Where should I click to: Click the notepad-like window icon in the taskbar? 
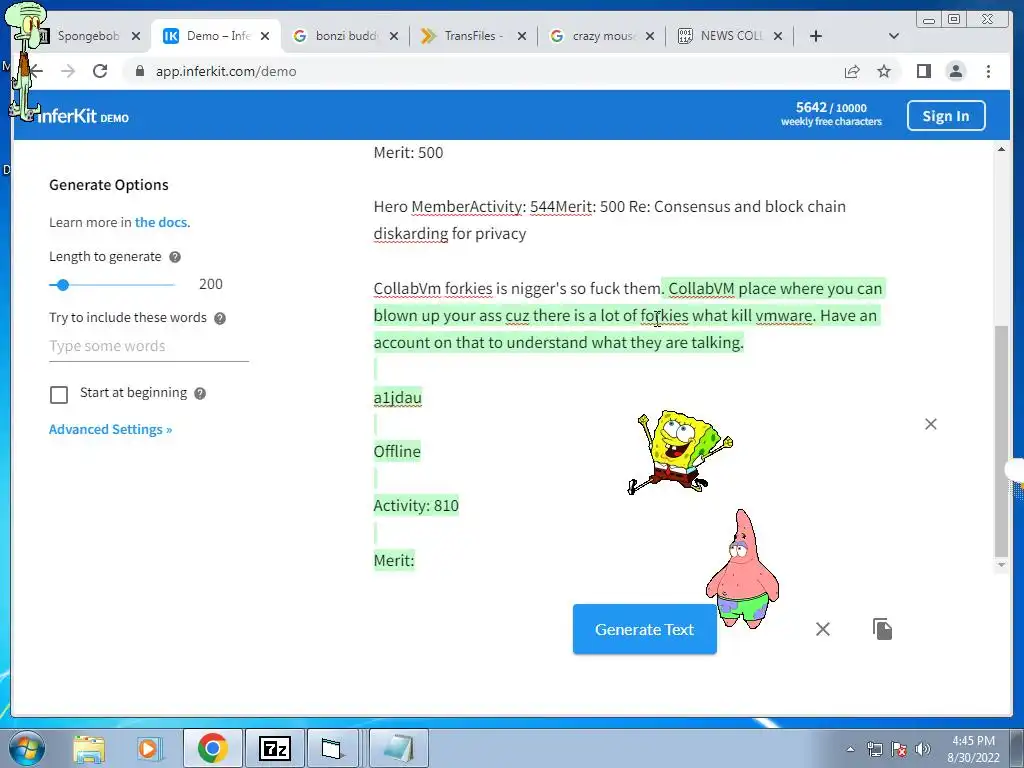pyautogui.click(x=399, y=748)
